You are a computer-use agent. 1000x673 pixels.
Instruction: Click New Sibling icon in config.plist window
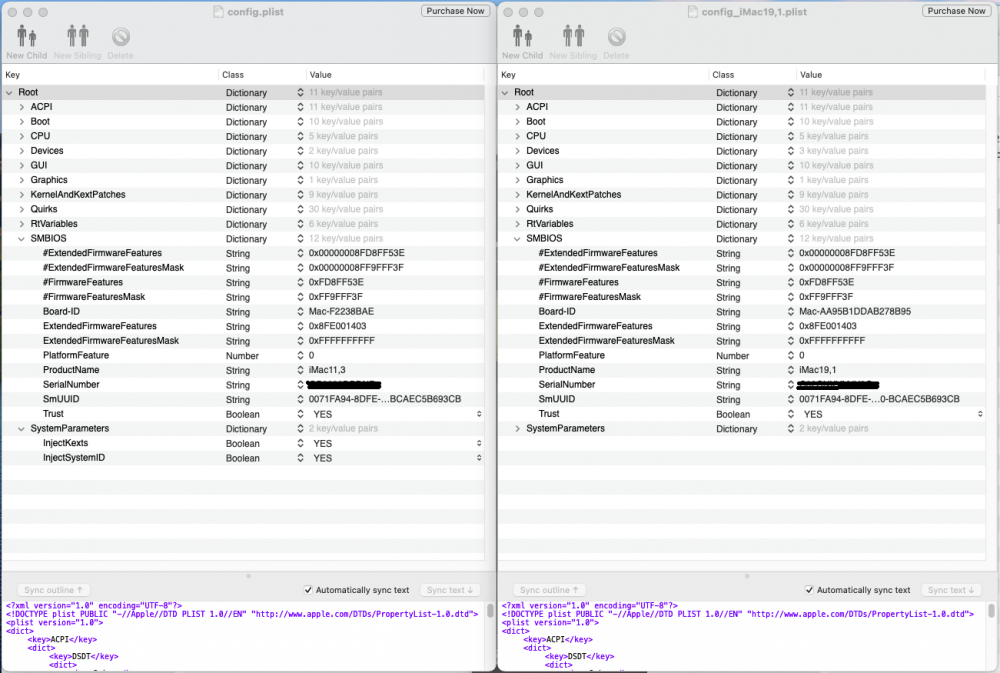78,36
